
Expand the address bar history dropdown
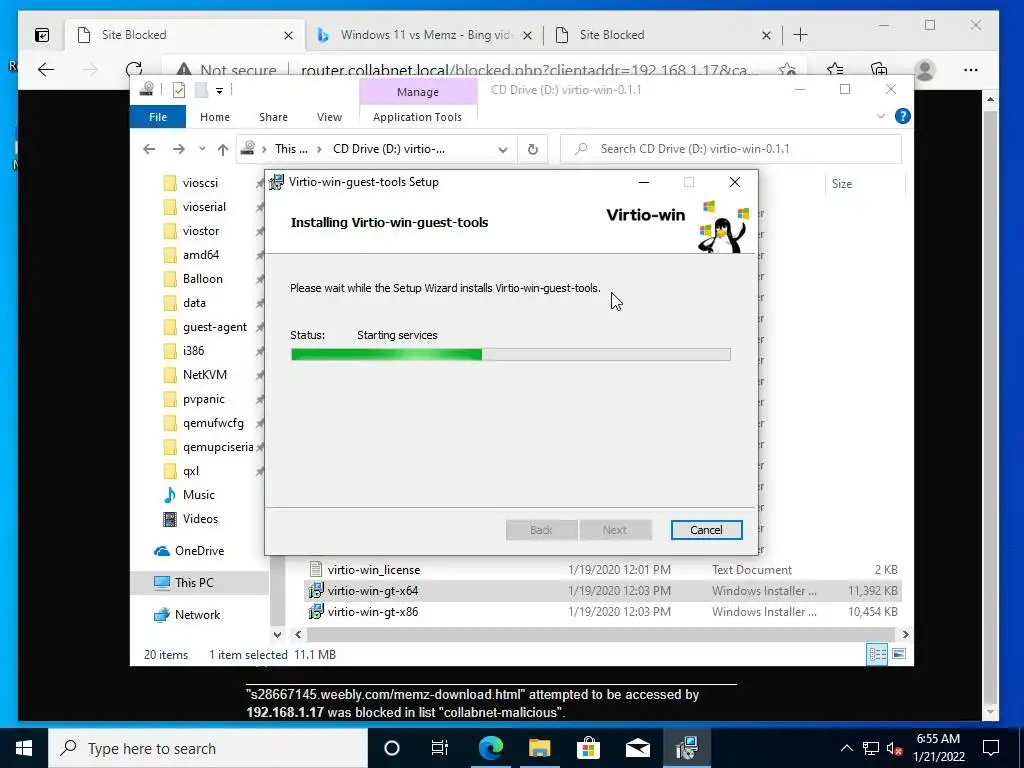[x=503, y=150]
